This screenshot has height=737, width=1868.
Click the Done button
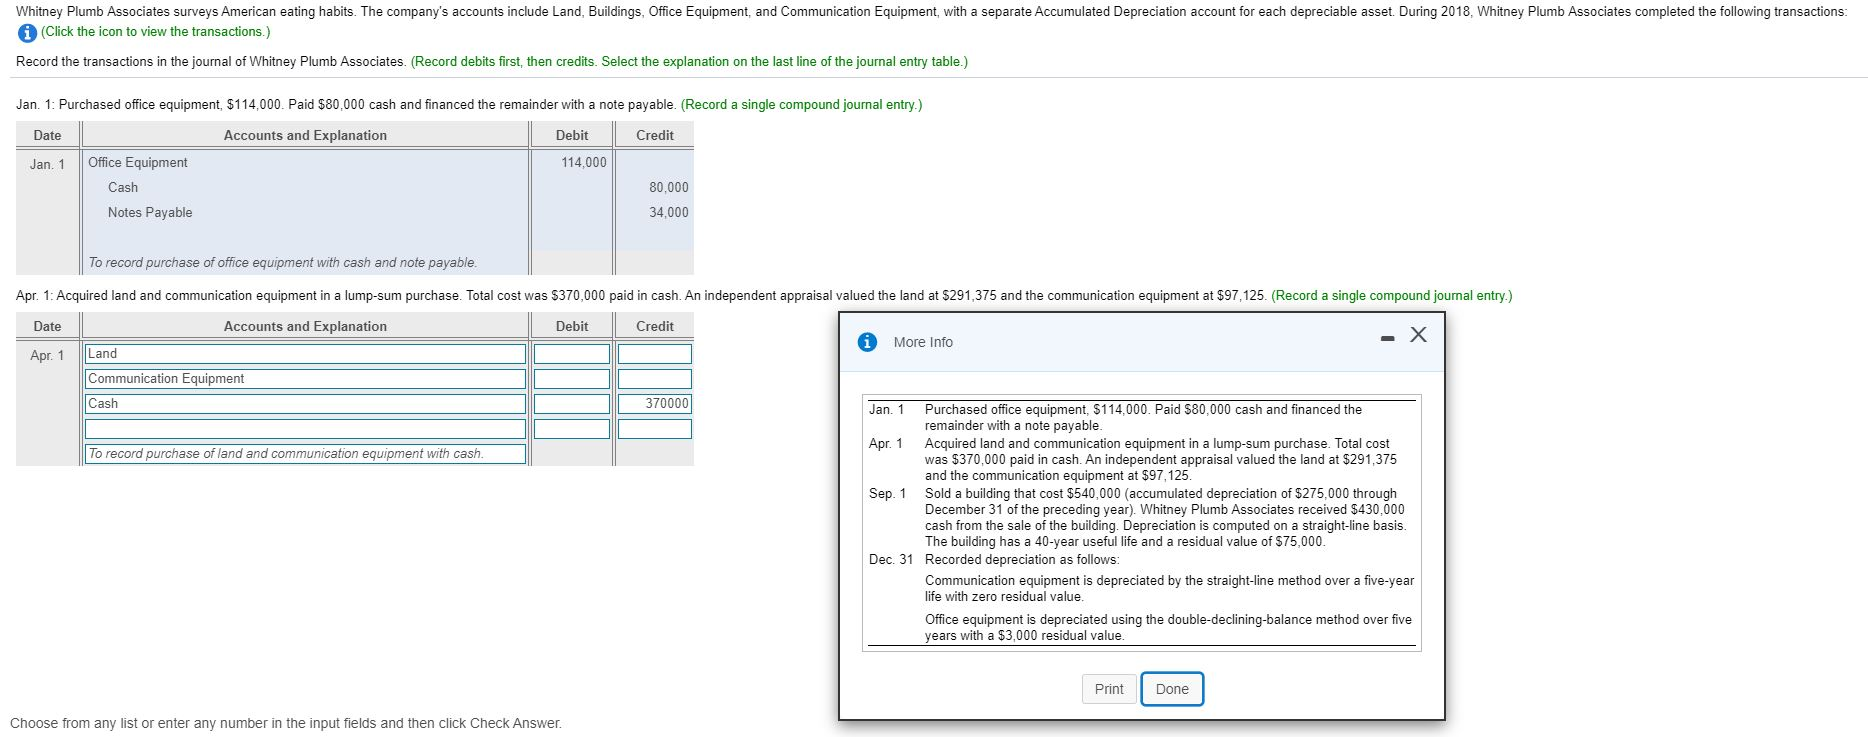(1172, 689)
